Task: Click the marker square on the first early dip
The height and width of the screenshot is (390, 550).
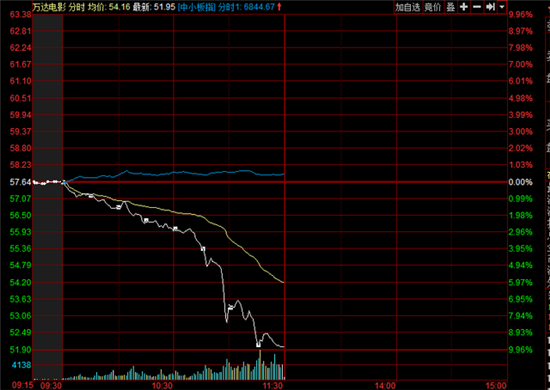Action: click(x=91, y=195)
